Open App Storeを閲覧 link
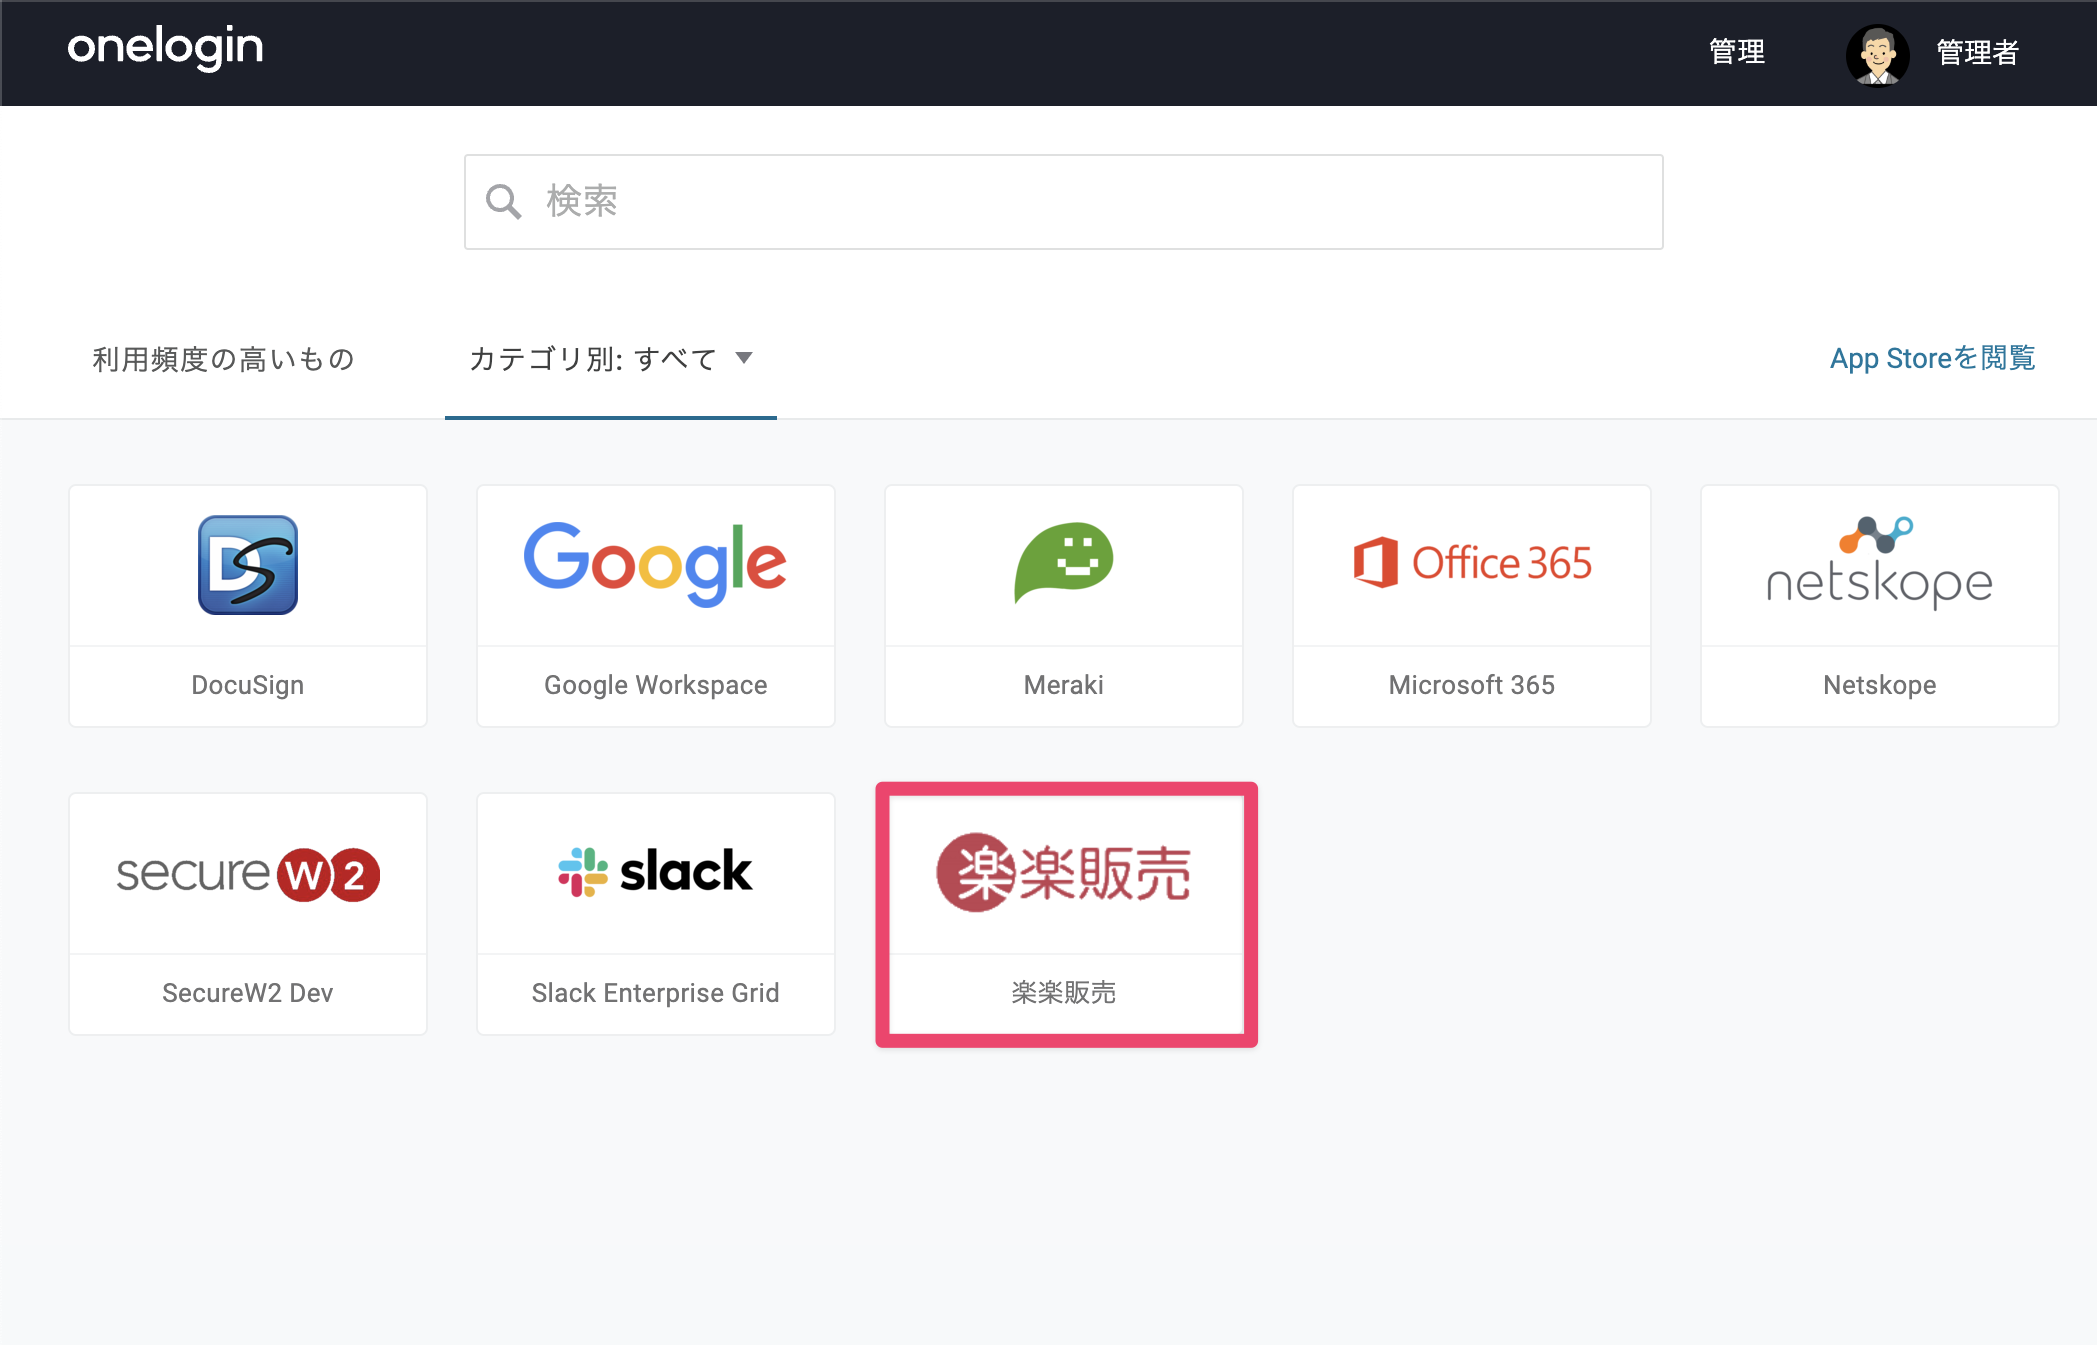The height and width of the screenshot is (1345, 2097). [x=1932, y=358]
